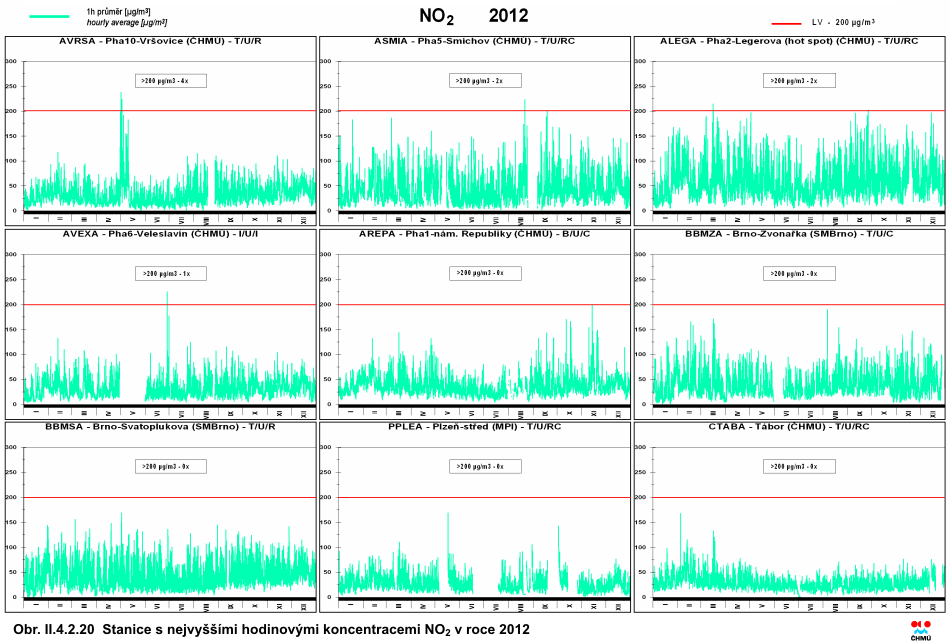The width and height of the screenshot is (950, 641).
Task: Click the exceedance count box in ASMIA chart
Action: [x=485, y=80]
